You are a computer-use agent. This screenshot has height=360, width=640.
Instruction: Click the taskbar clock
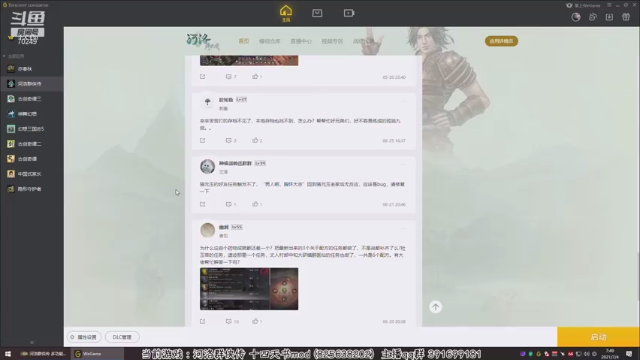point(610,354)
